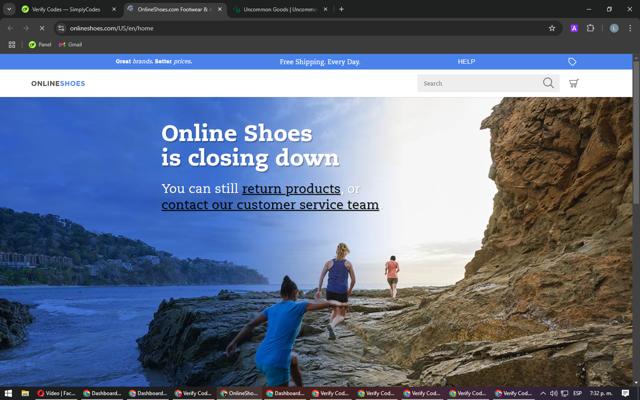Click the magnifying glass search icon

[548, 83]
